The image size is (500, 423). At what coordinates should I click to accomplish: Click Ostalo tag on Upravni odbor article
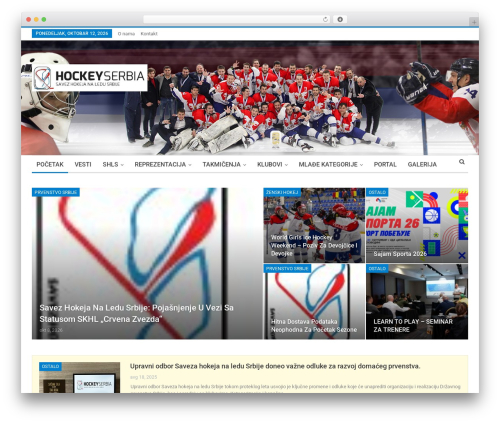pyautogui.click(x=50, y=366)
